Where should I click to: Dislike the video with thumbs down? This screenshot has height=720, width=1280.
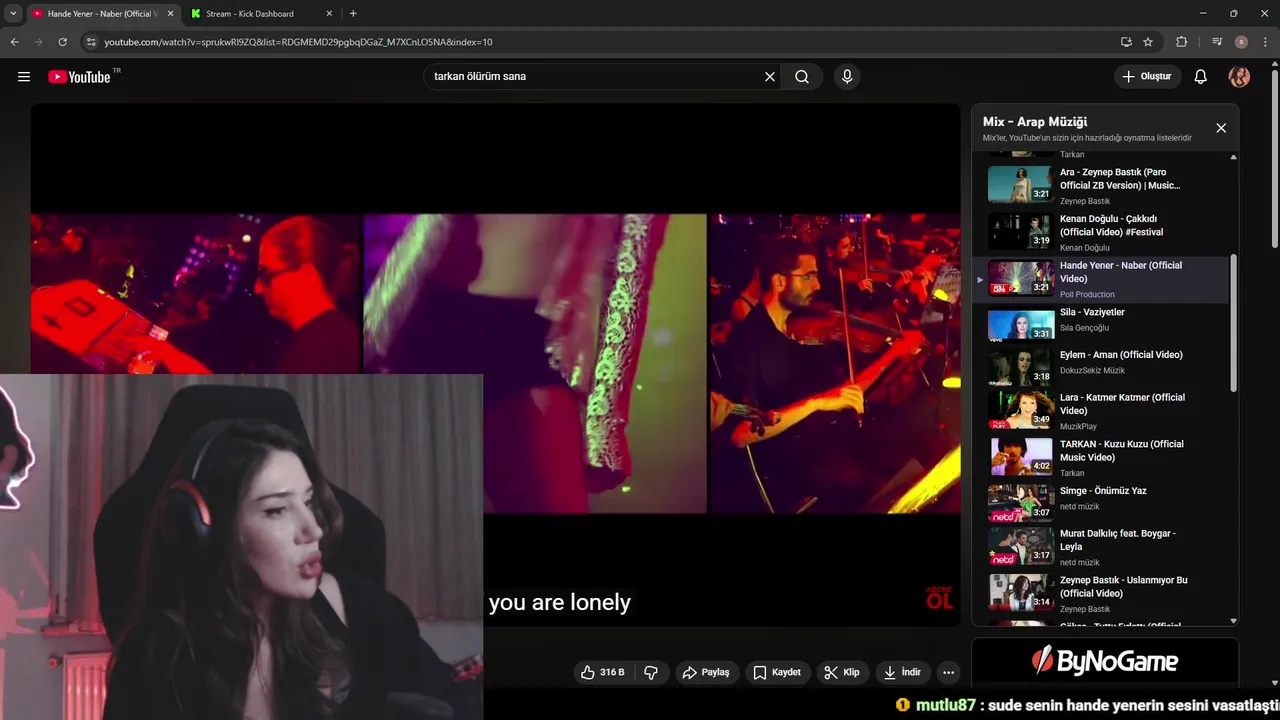(x=651, y=673)
